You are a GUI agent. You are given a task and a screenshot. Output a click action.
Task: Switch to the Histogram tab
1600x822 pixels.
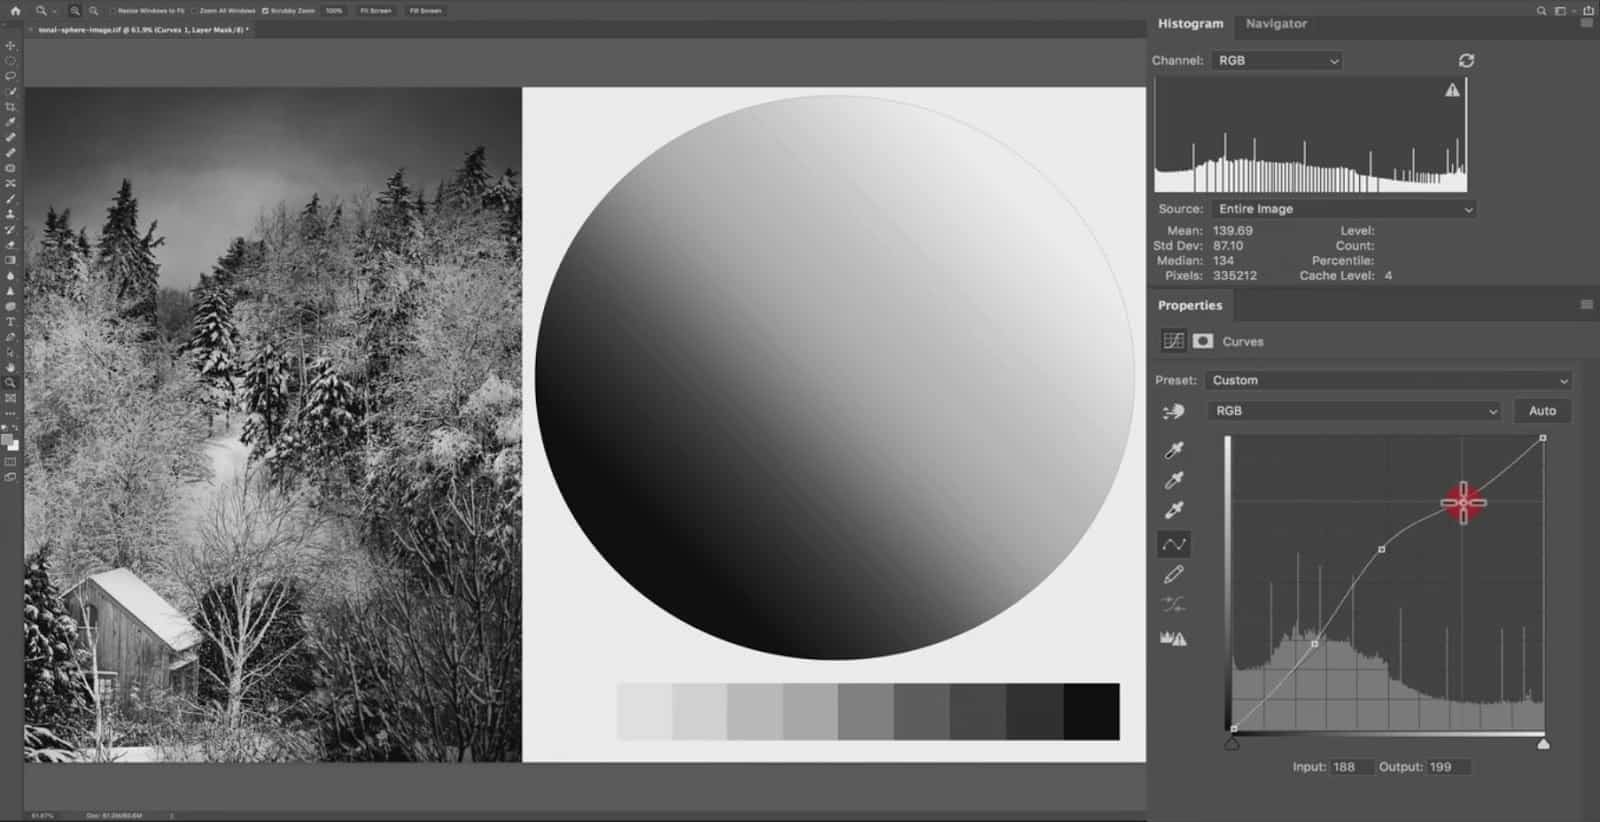(x=1190, y=23)
